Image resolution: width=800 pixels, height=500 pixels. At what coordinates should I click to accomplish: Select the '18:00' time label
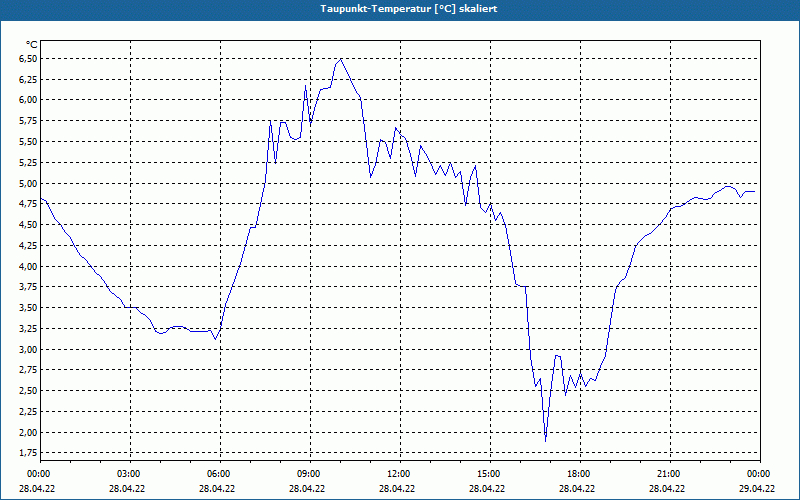(x=581, y=474)
